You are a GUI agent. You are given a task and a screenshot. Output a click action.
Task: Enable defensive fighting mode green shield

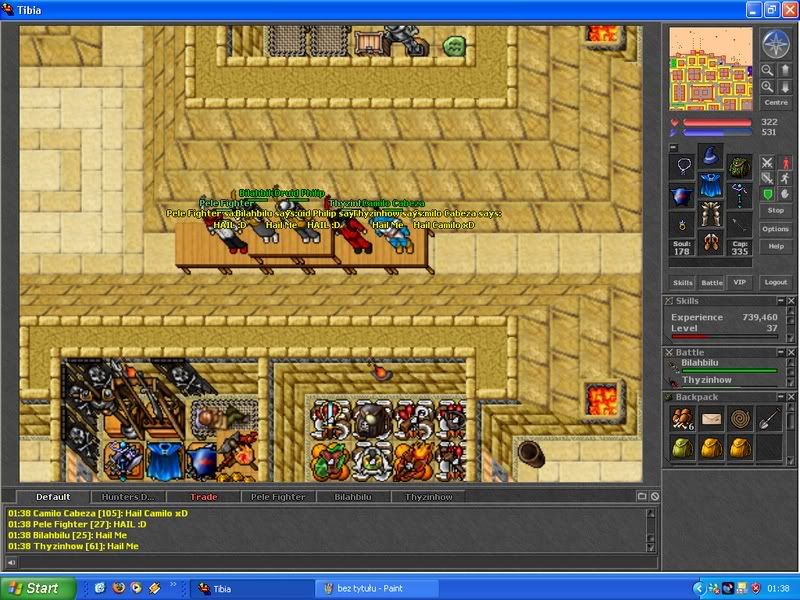point(767,194)
